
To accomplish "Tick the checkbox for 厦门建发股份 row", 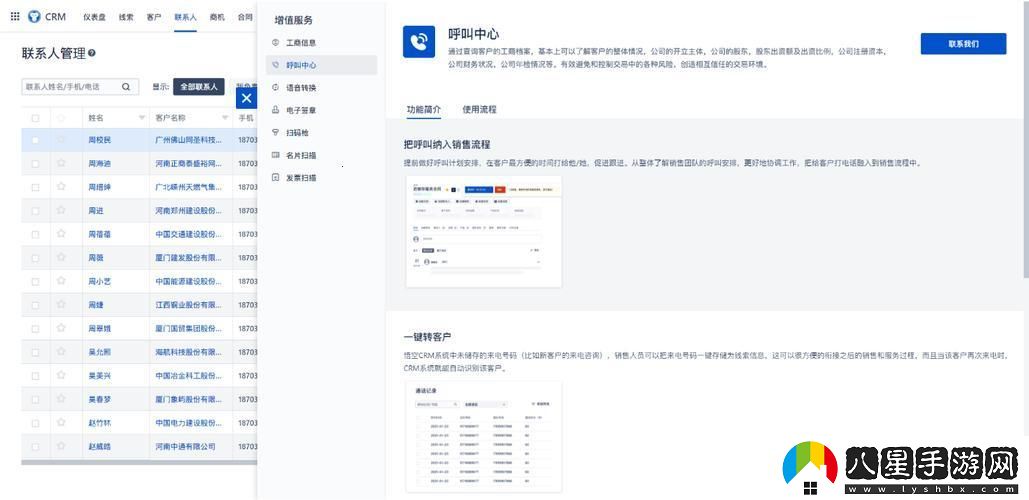I will pos(35,258).
